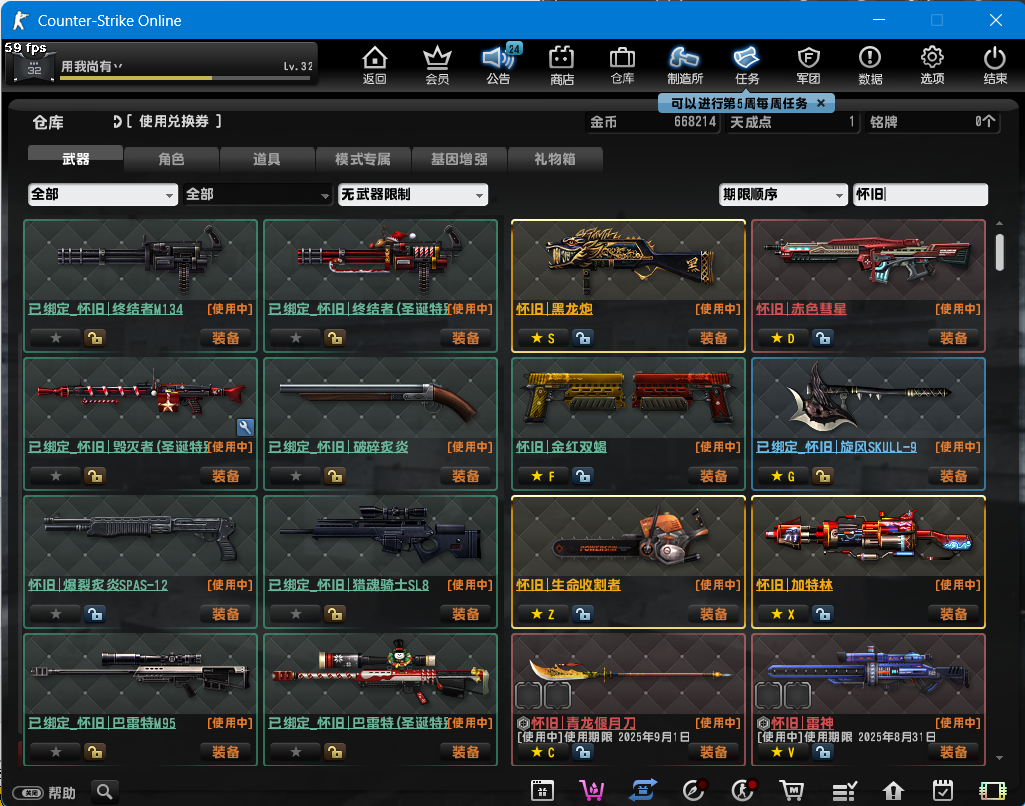Click the 怀旧|金红双蝎 weapon name
The height and width of the screenshot is (806, 1025).
(x=561, y=446)
